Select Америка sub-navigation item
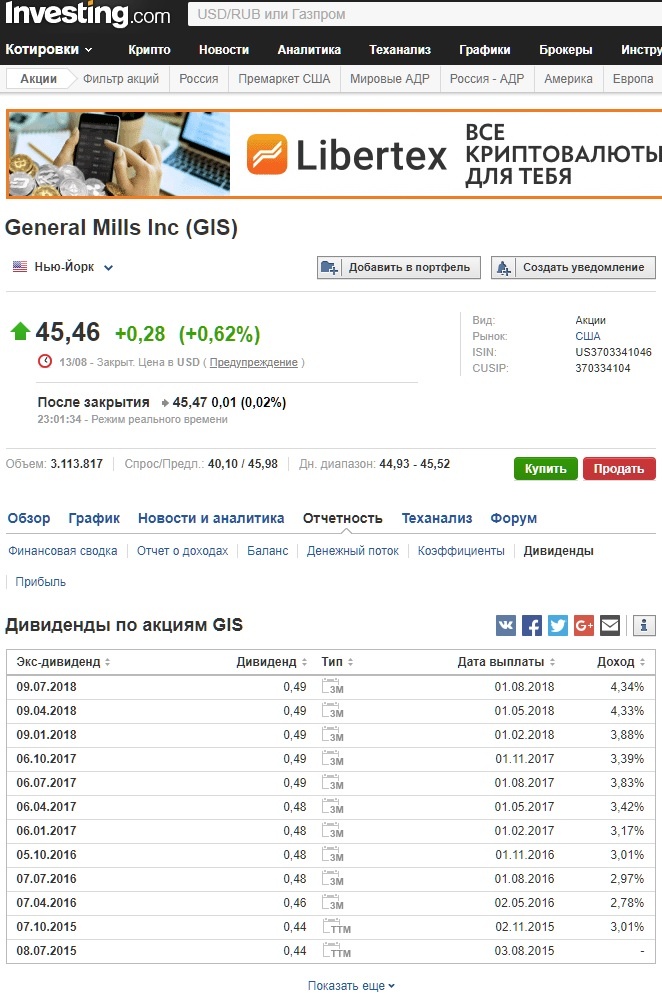The image size is (662, 993). 568,79
